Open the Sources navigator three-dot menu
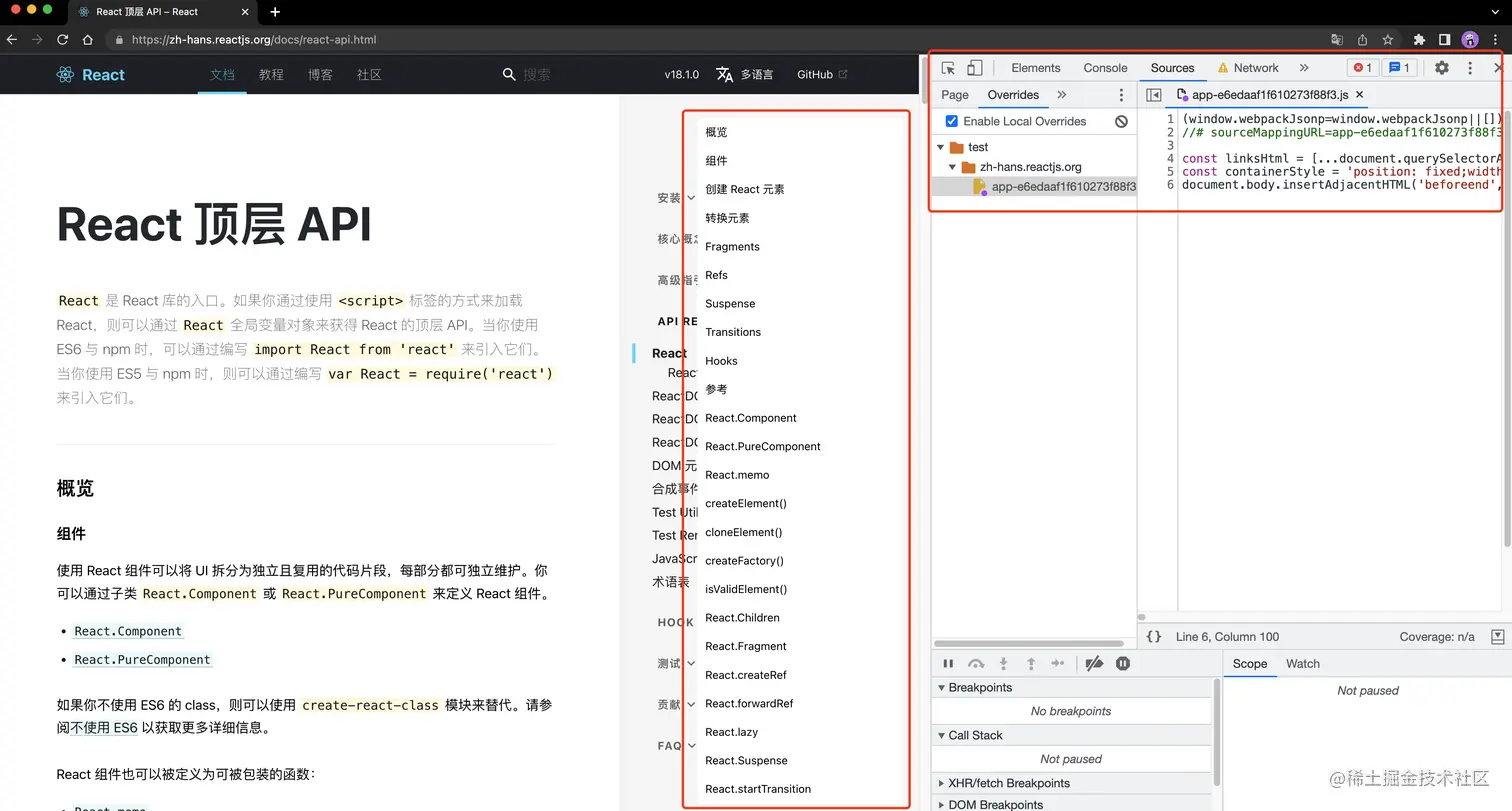This screenshot has width=1512, height=811. coord(1121,95)
